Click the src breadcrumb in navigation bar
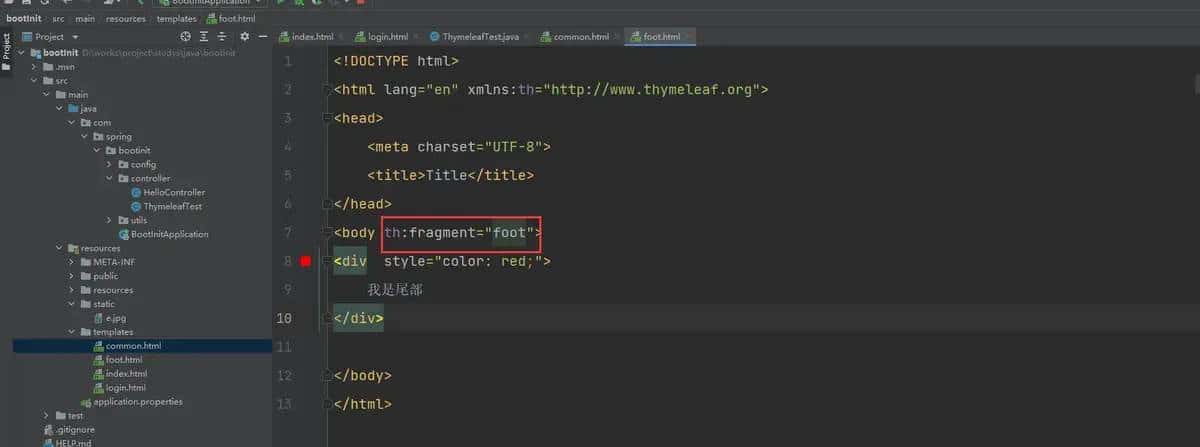Image resolution: width=1200 pixels, height=447 pixels. click(59, 19)
